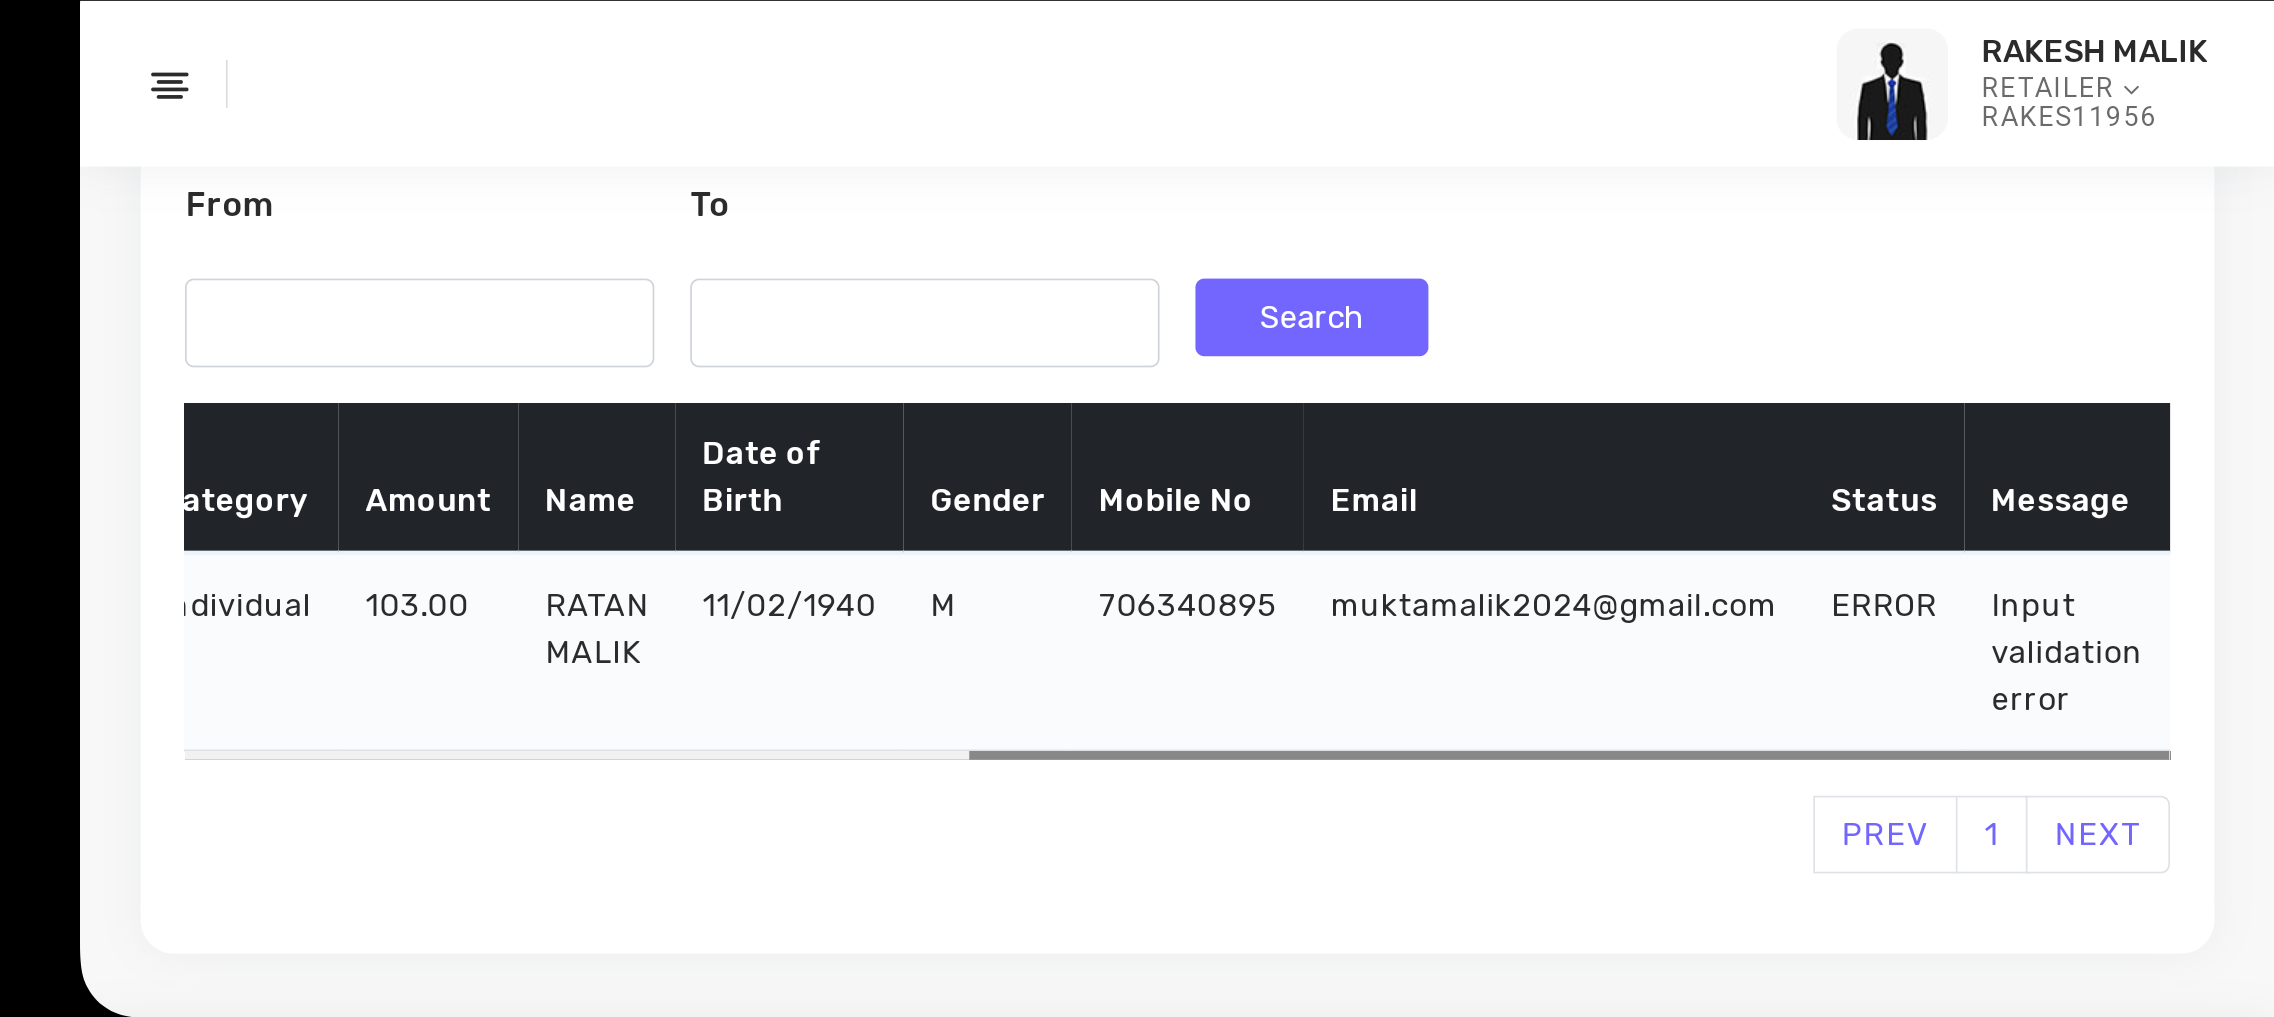Click the Name column header

590,500
